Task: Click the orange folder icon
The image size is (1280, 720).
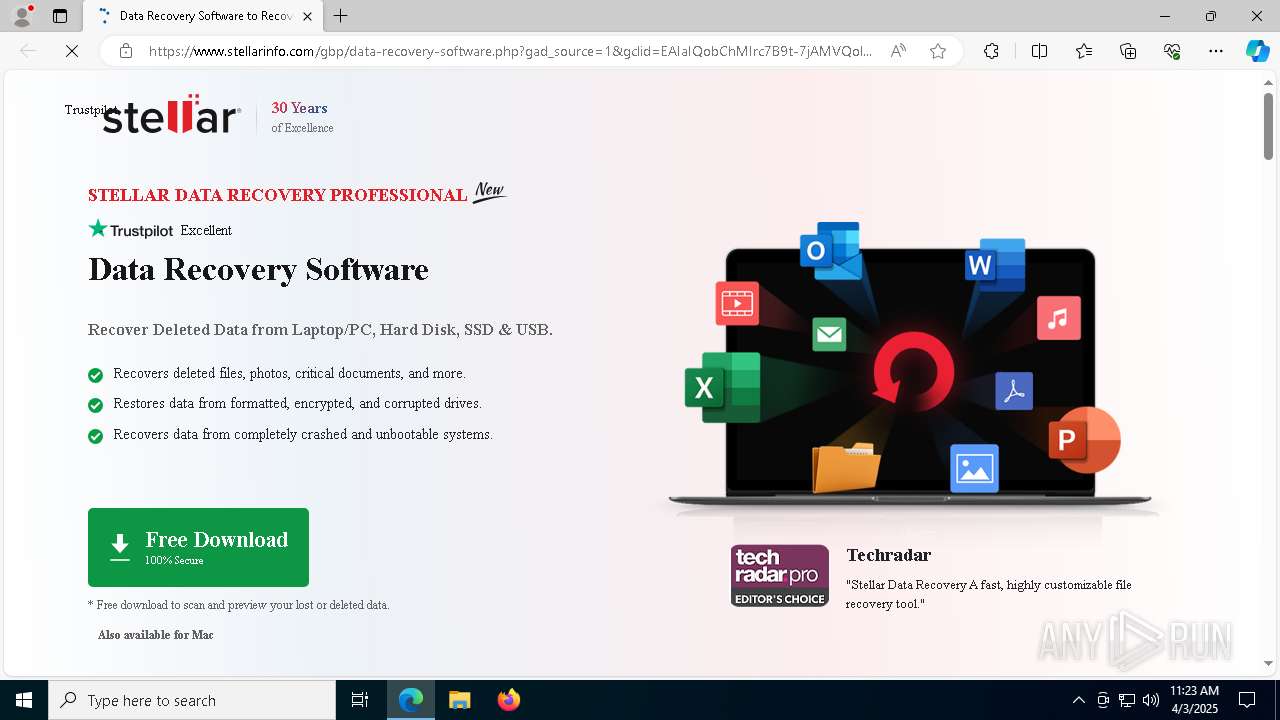Action: pos(846,467)
